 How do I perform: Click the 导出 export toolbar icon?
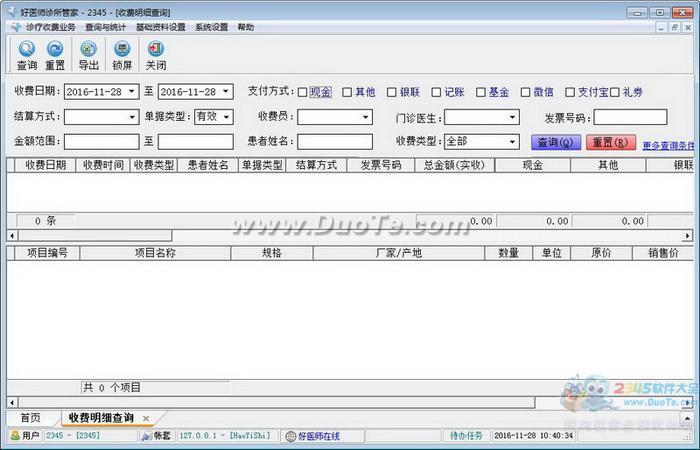(88, 49)
